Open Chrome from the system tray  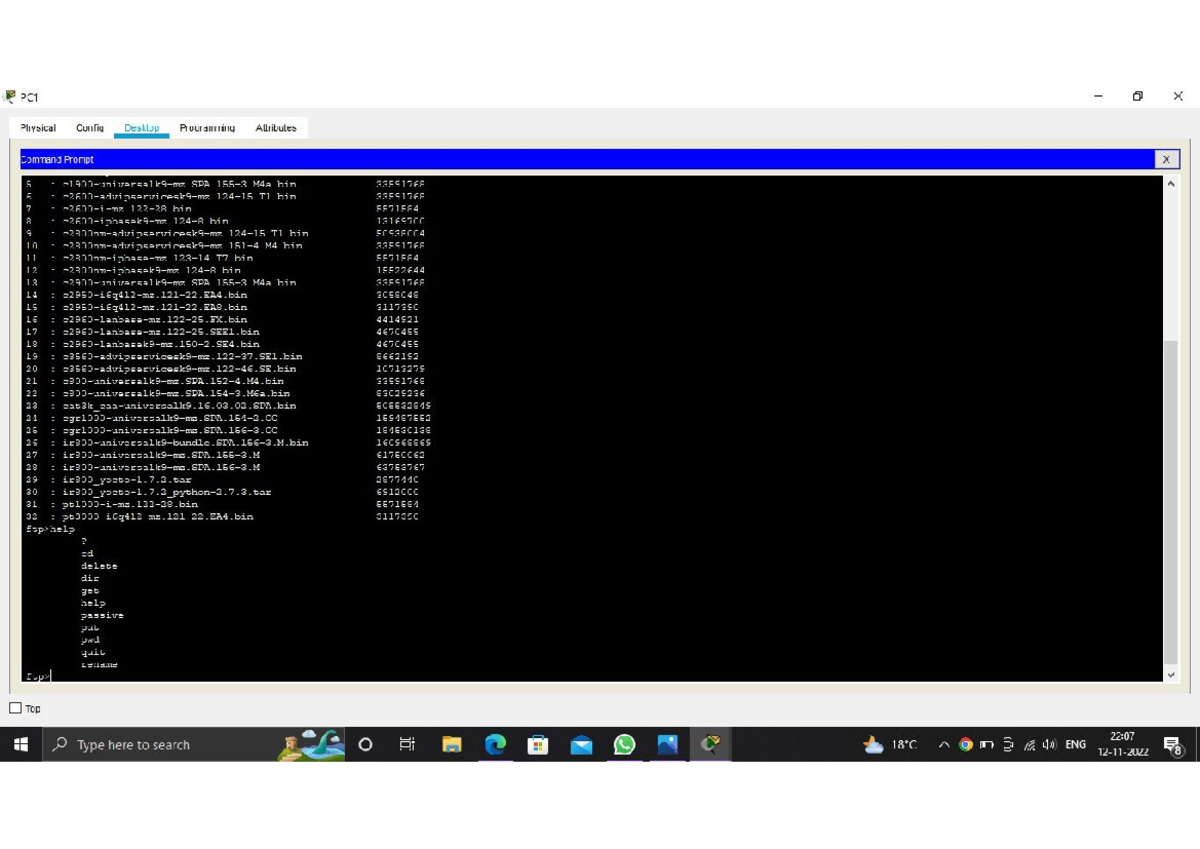point(966,744)
